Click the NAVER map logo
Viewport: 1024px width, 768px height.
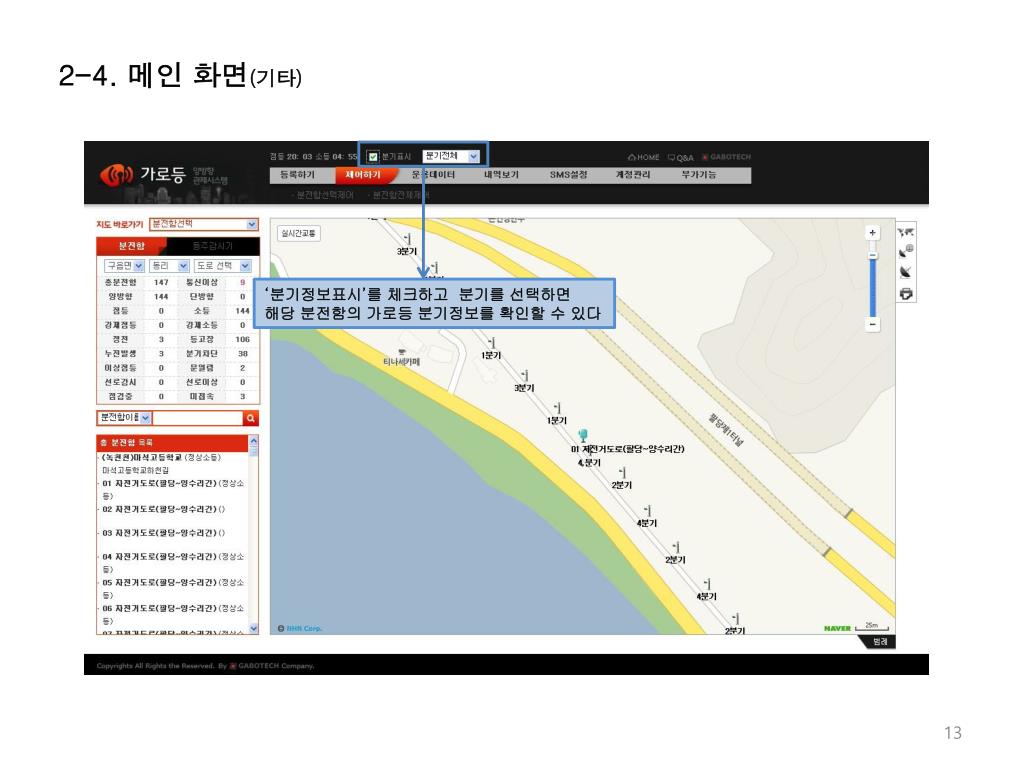coord(837,628)
